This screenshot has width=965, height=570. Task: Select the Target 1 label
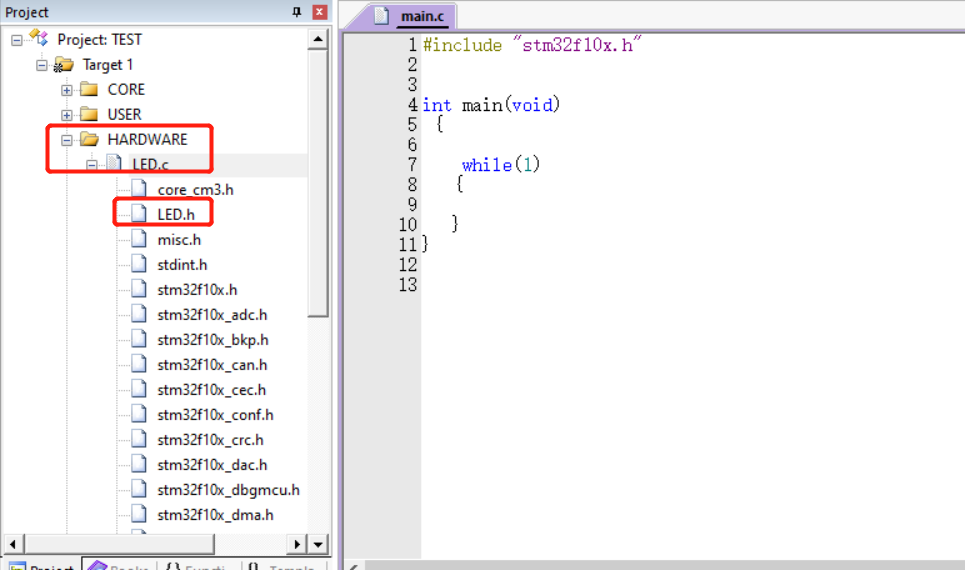click(108, 65)
